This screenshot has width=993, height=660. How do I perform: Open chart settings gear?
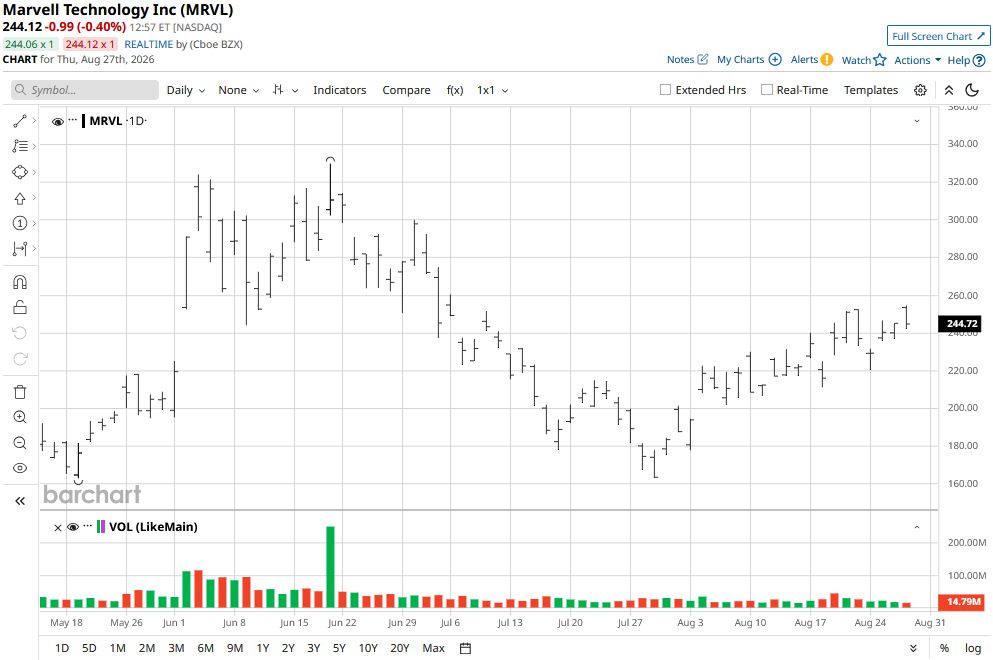click(920, 90)
